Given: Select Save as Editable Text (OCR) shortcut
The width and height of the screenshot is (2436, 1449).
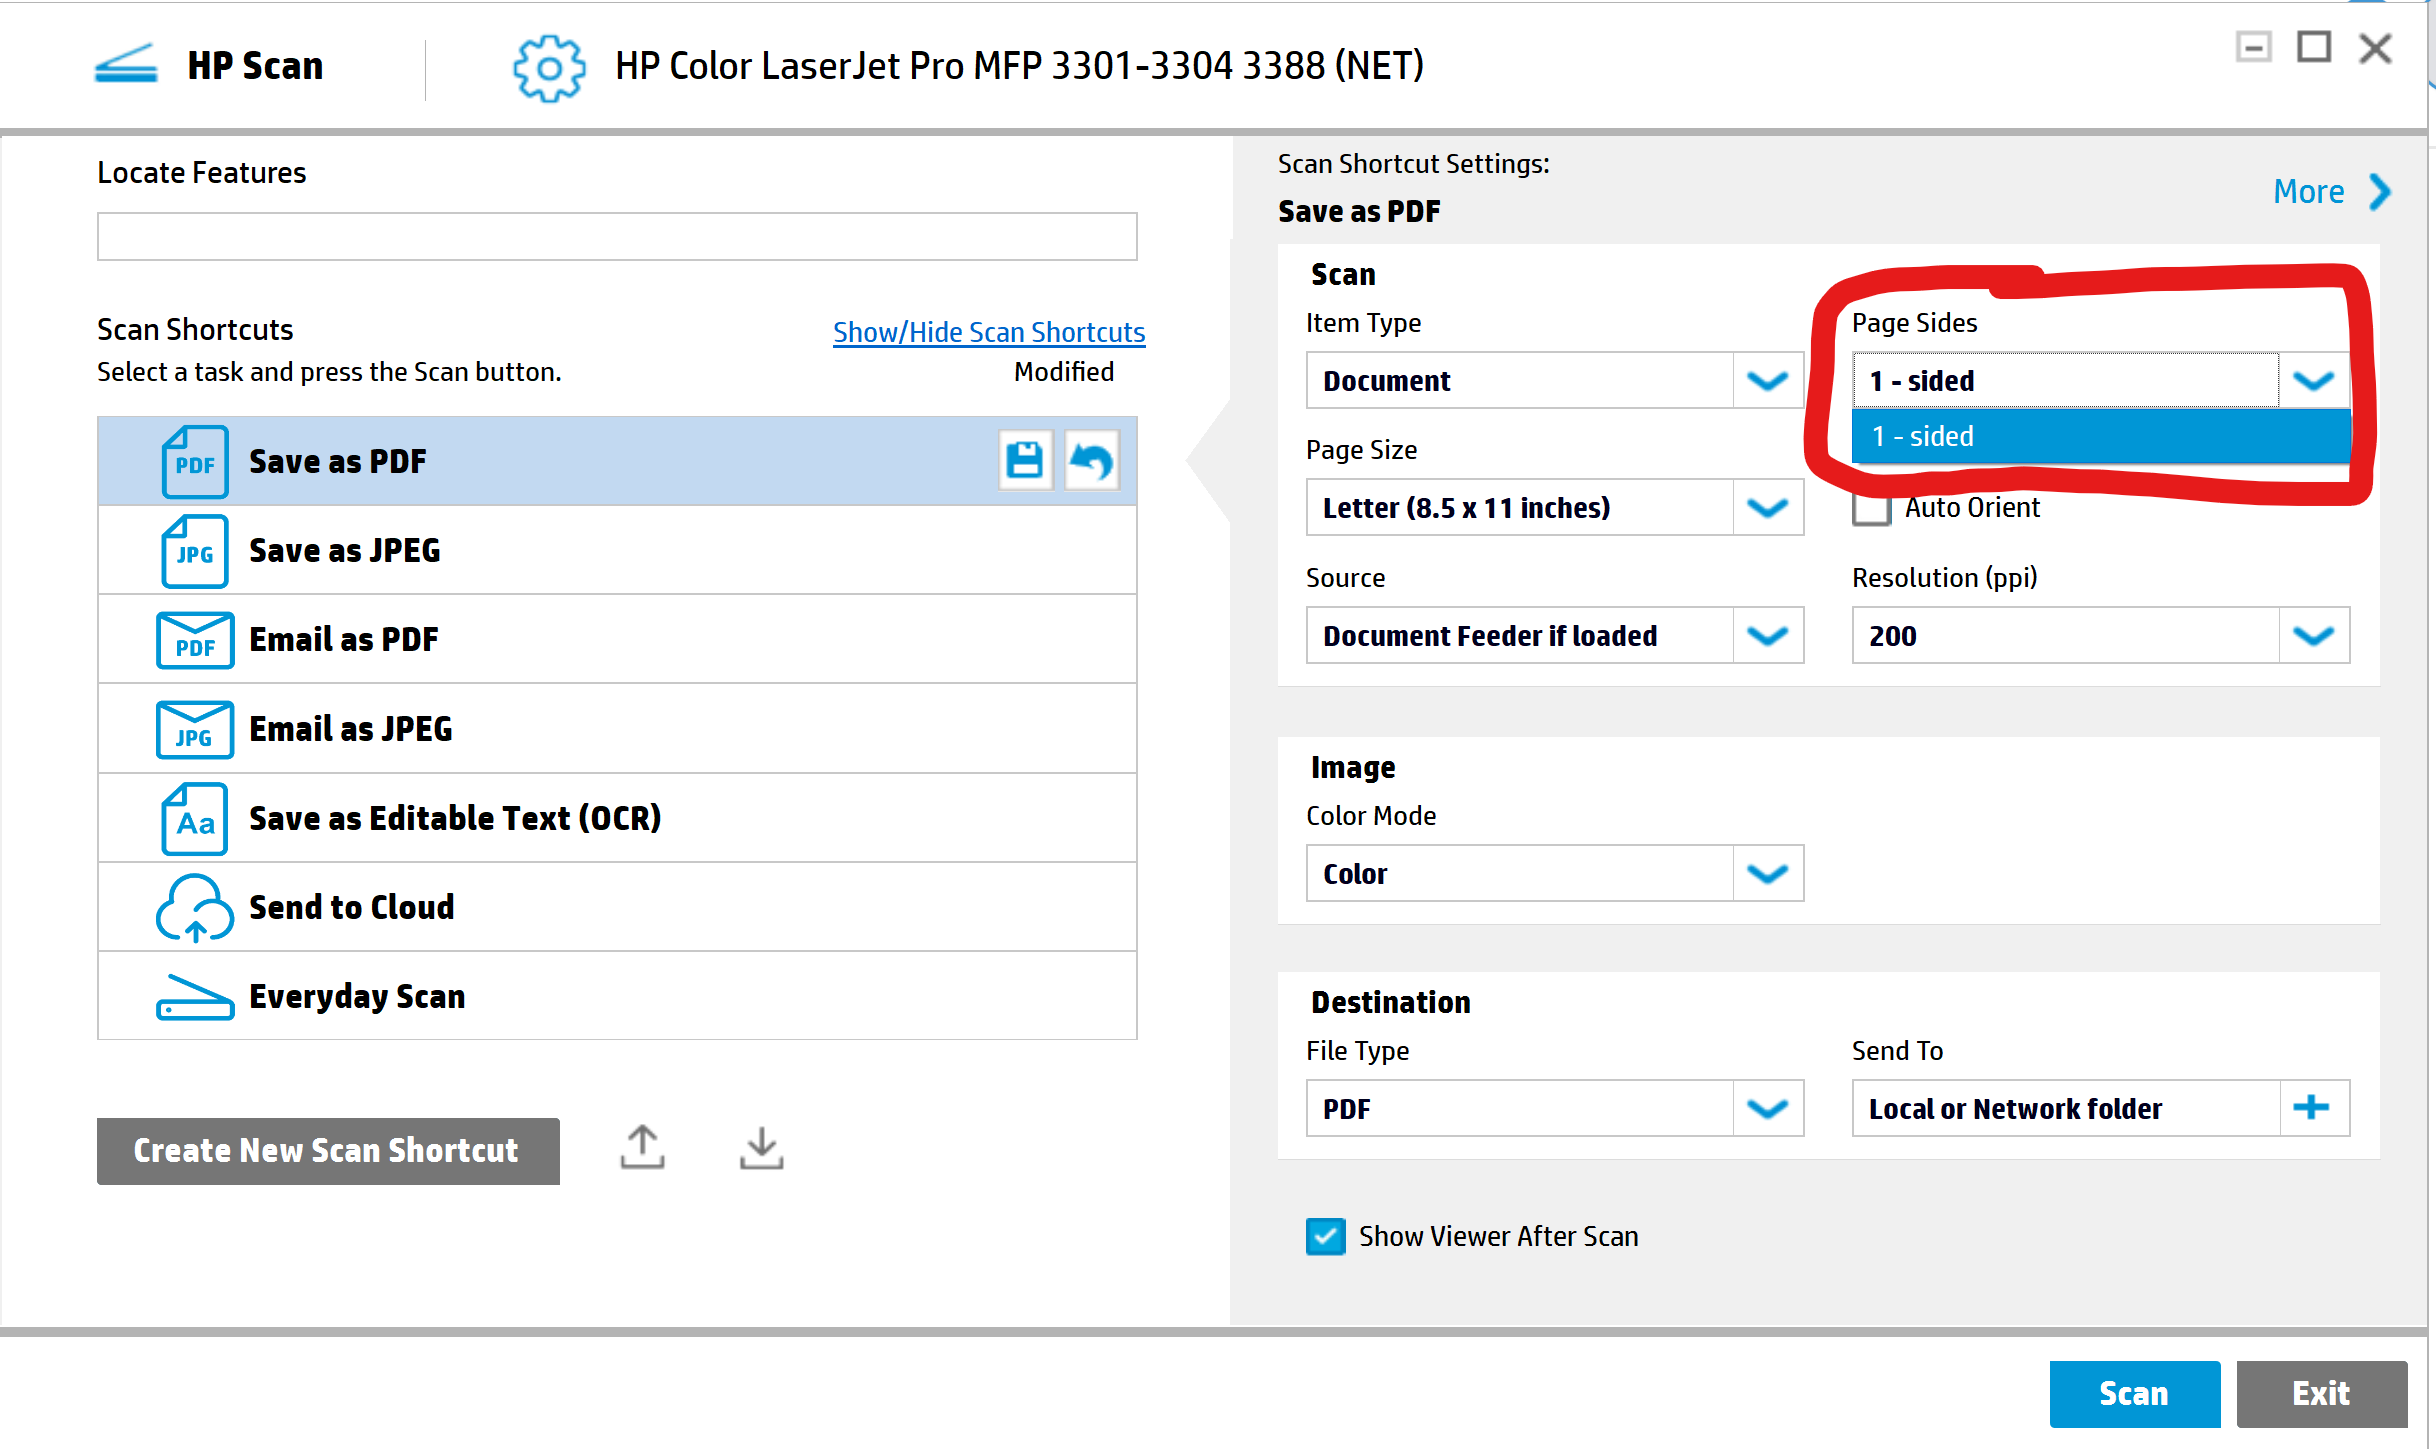Looking at the screenshot, I should (x=617, y=818).
